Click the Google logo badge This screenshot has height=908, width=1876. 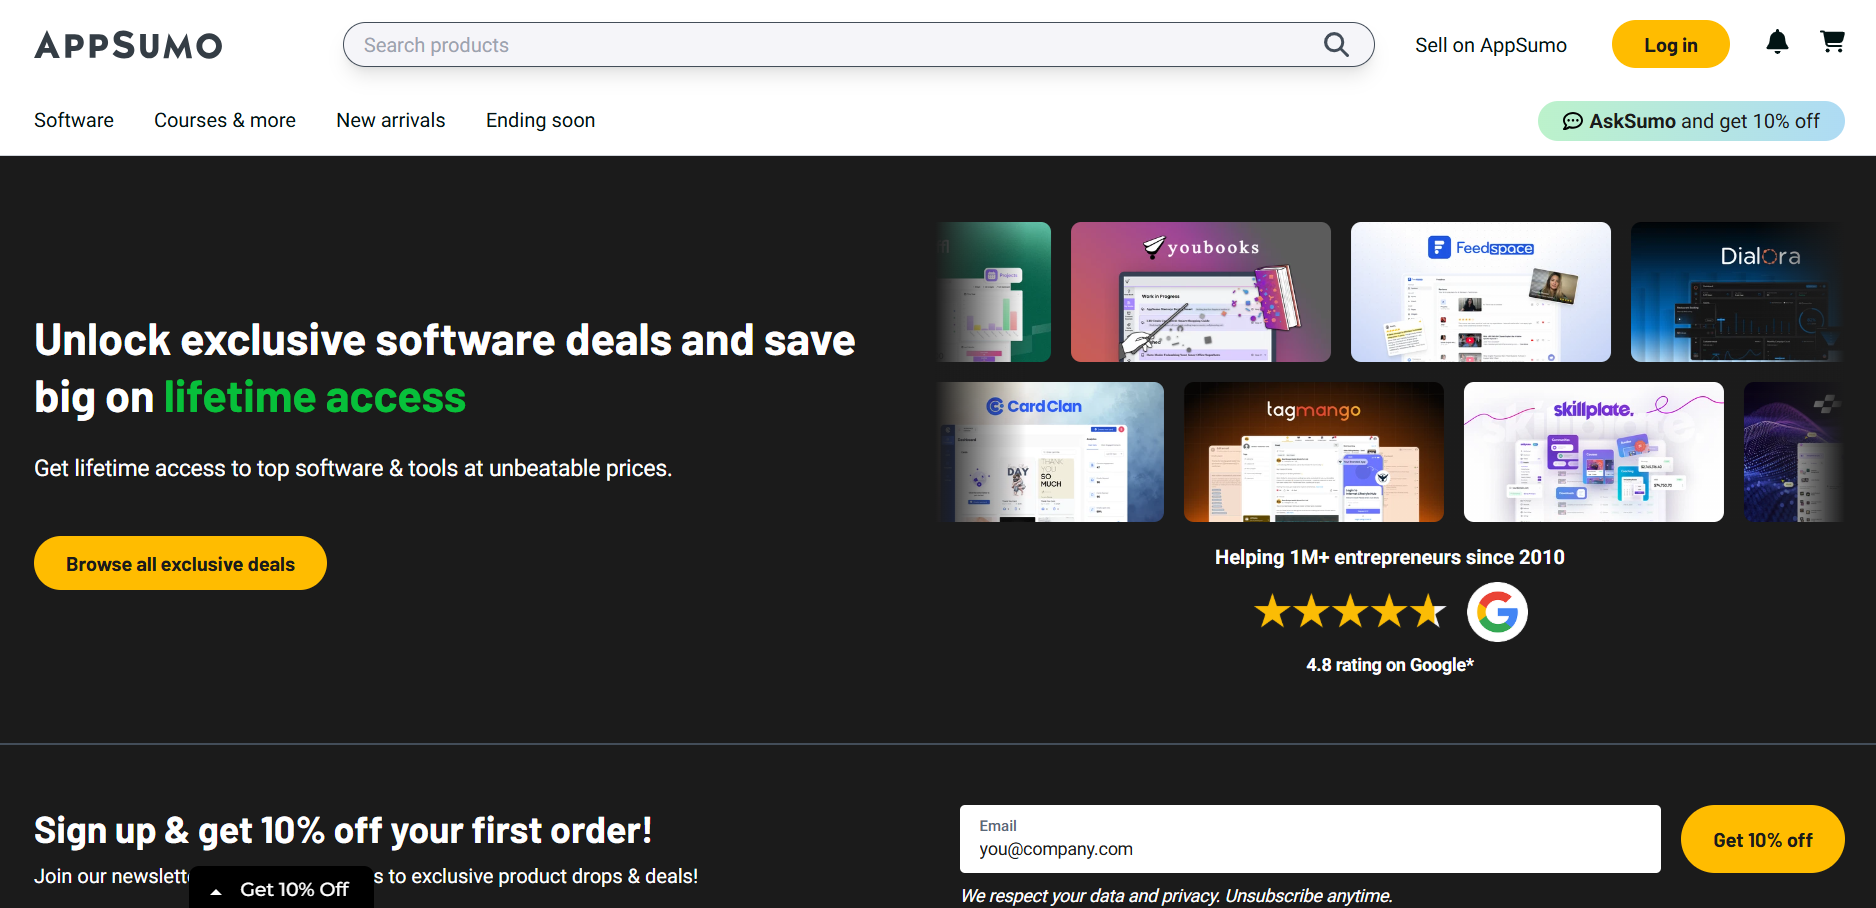1497,612
